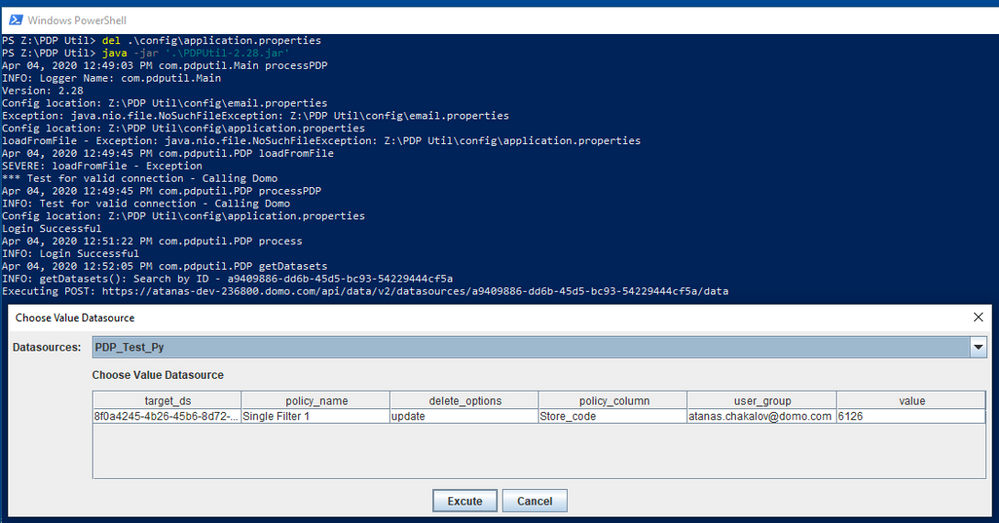Click the empty area below table row
The height and width of the screenshot is (523, 999).
539,450
